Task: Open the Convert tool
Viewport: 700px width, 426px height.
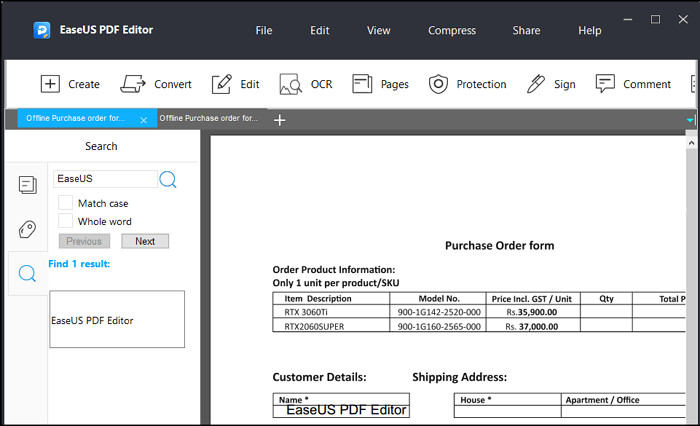Action: [156, 84]
